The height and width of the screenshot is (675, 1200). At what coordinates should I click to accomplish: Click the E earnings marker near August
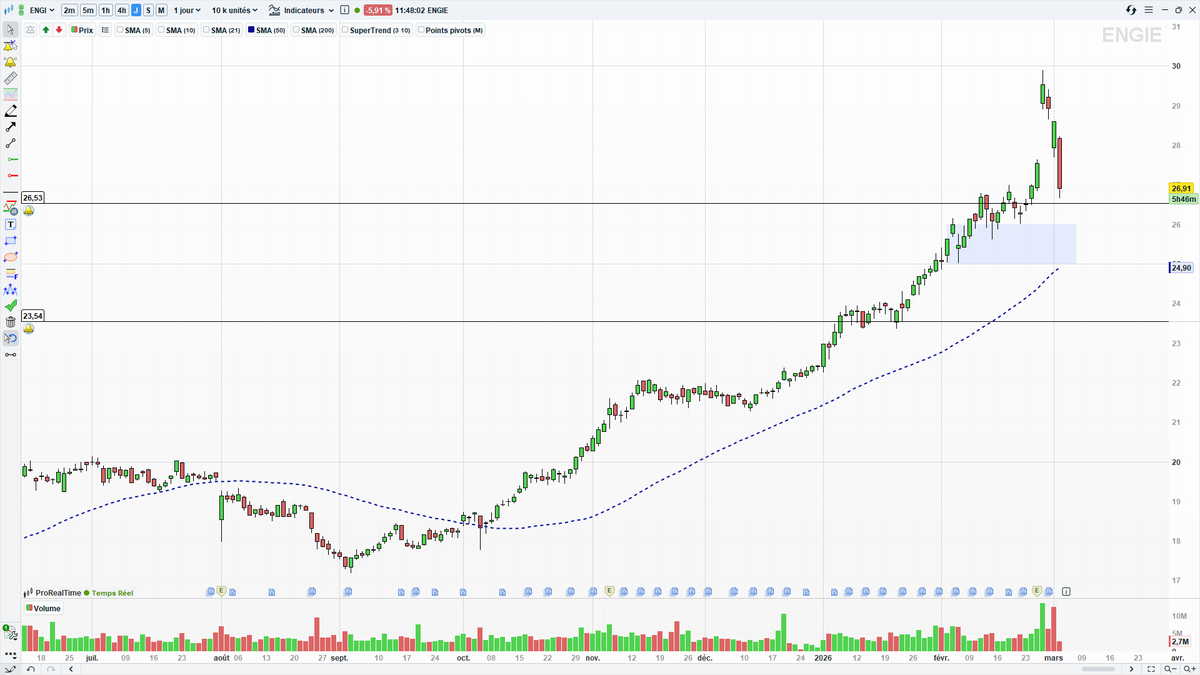221,591
